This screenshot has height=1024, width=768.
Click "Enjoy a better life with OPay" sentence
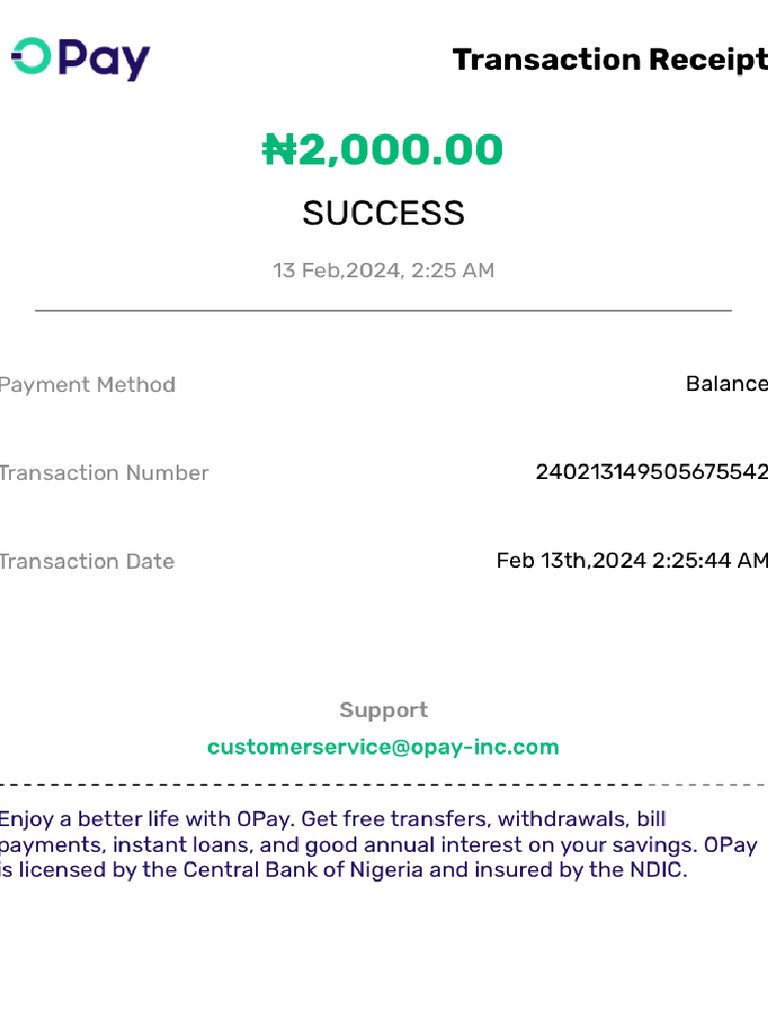[x=148, y=820]
